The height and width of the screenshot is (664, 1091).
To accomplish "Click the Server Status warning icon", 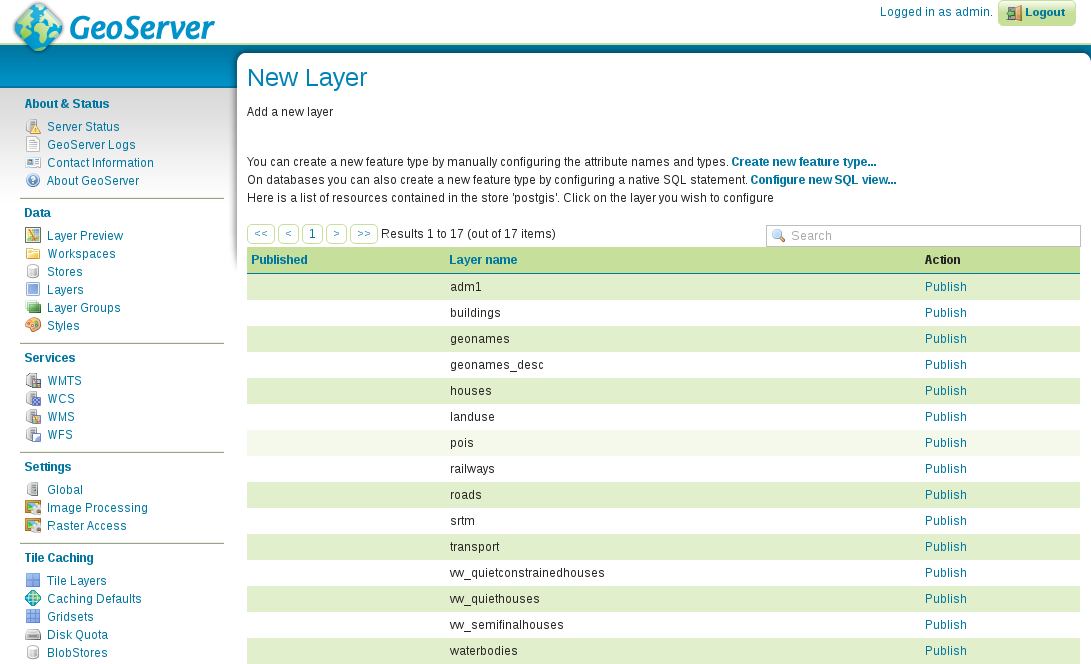I will coord(33,127).
